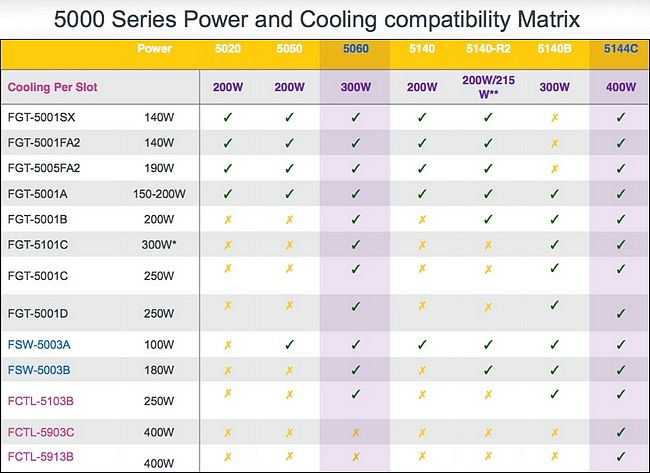Click the X mark for FGT-5001SX under 5140B
The height and width of the screenshot is (473, 650).
click(x=553, y=117)
